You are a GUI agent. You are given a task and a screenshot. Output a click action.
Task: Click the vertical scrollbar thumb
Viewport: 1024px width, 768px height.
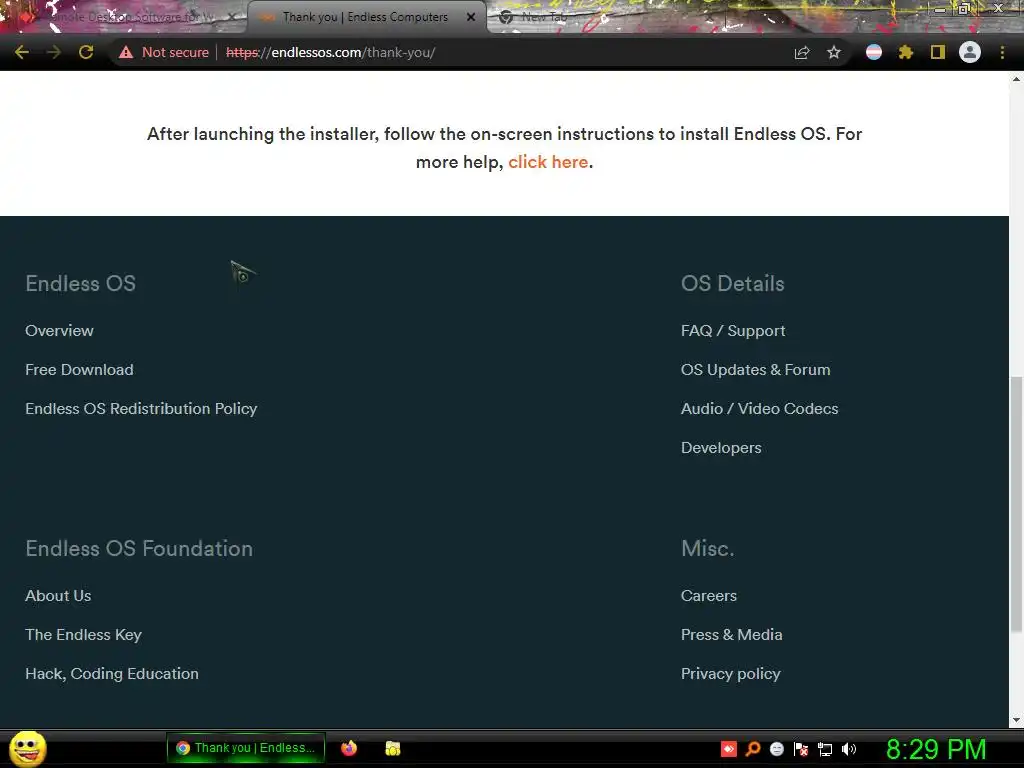point(1016,504)
